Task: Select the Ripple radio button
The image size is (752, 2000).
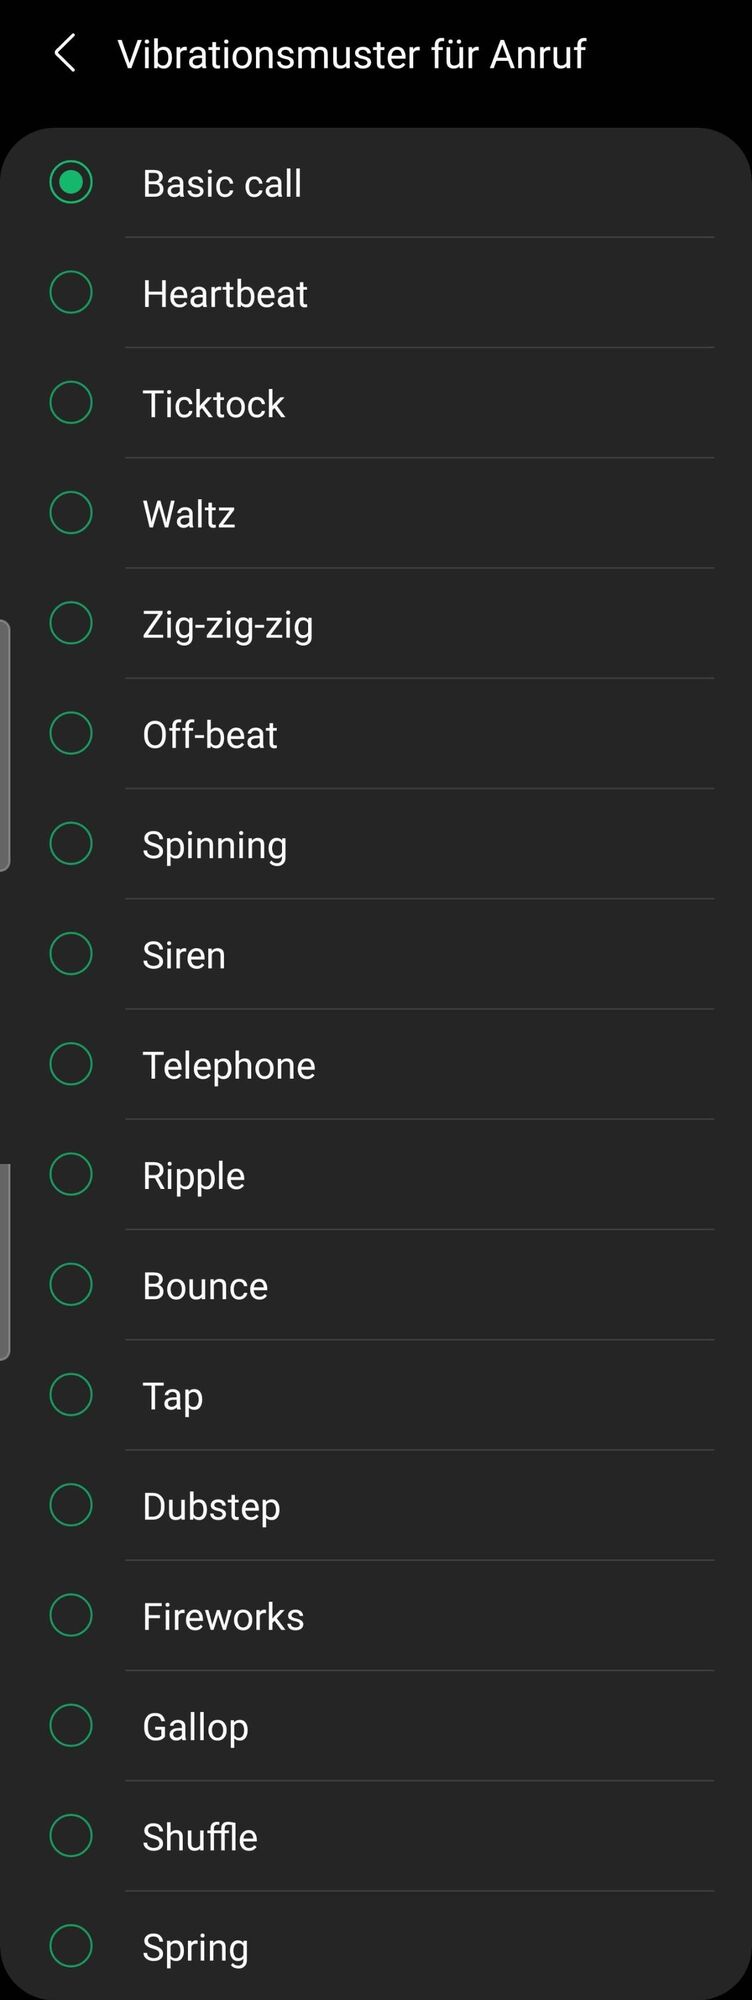Action: pyautogui.click(x=71, y=1174)
